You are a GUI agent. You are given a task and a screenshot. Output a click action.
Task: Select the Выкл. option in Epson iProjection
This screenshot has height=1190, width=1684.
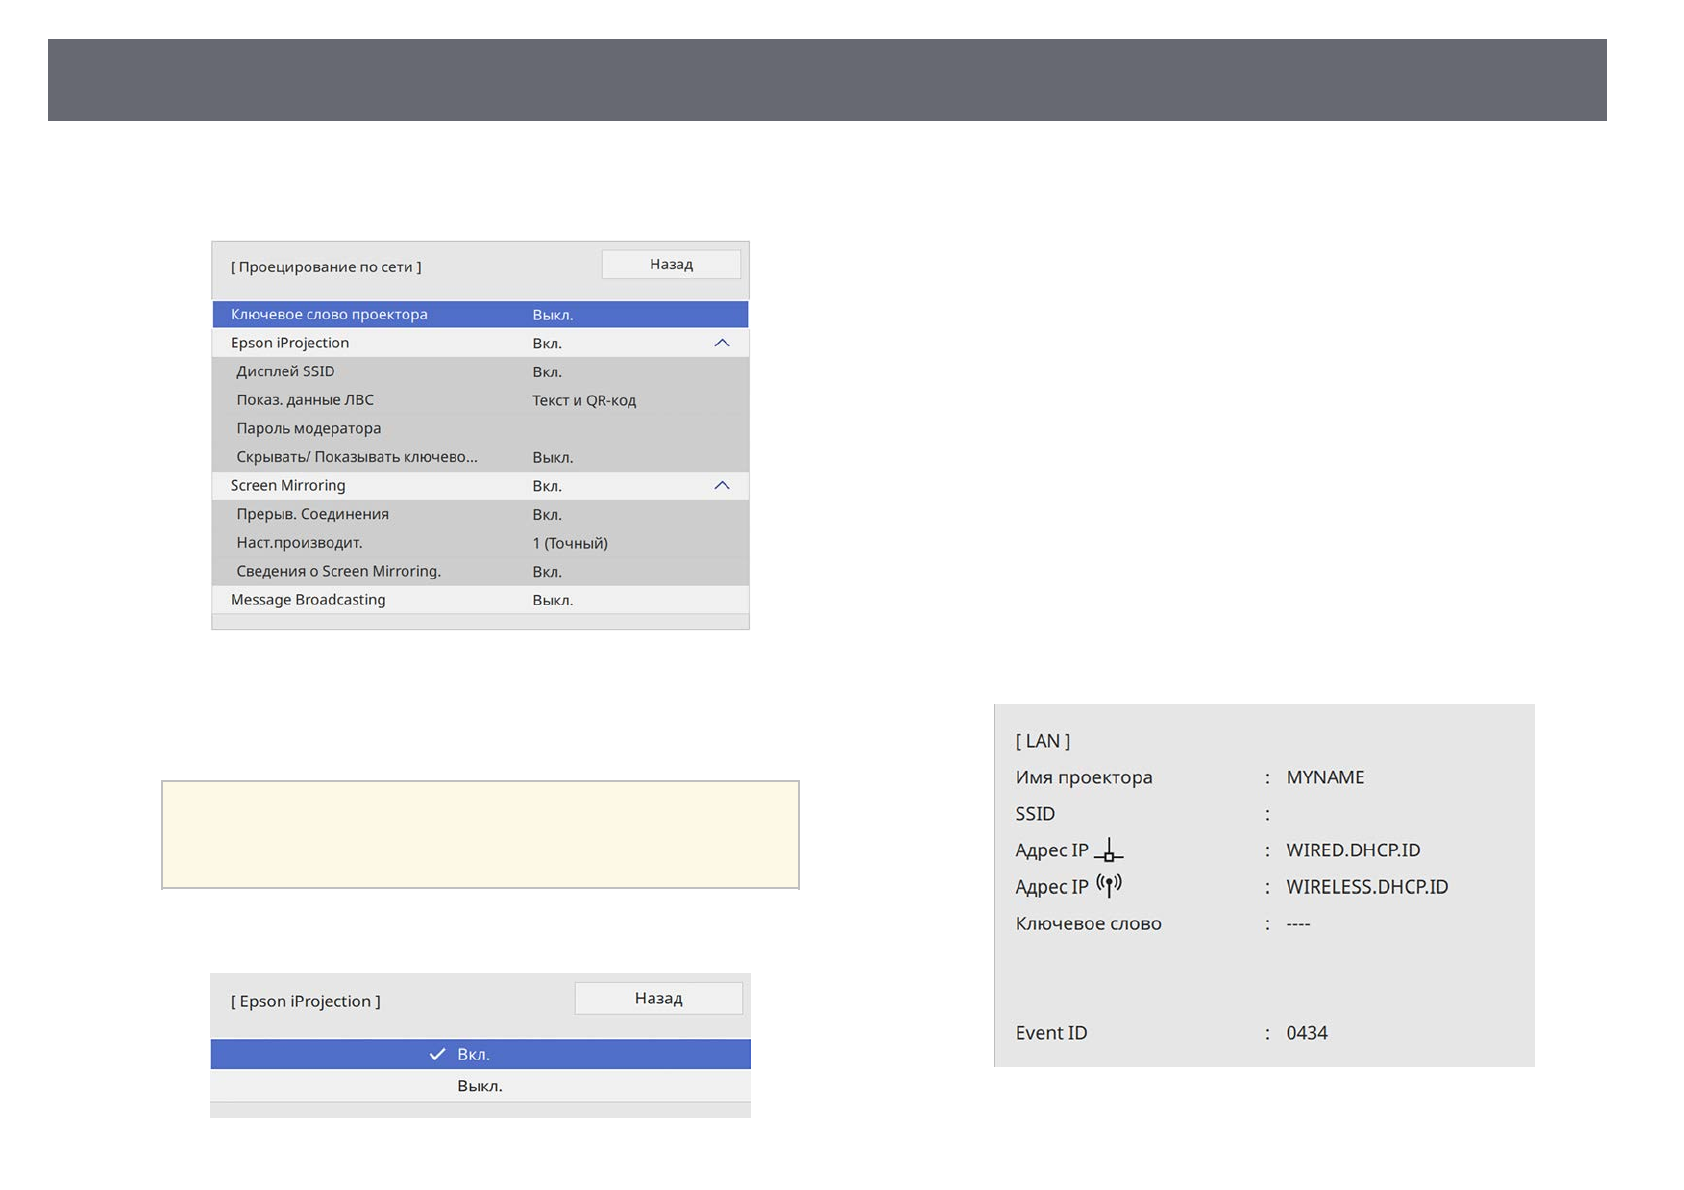coord(480,1086)
